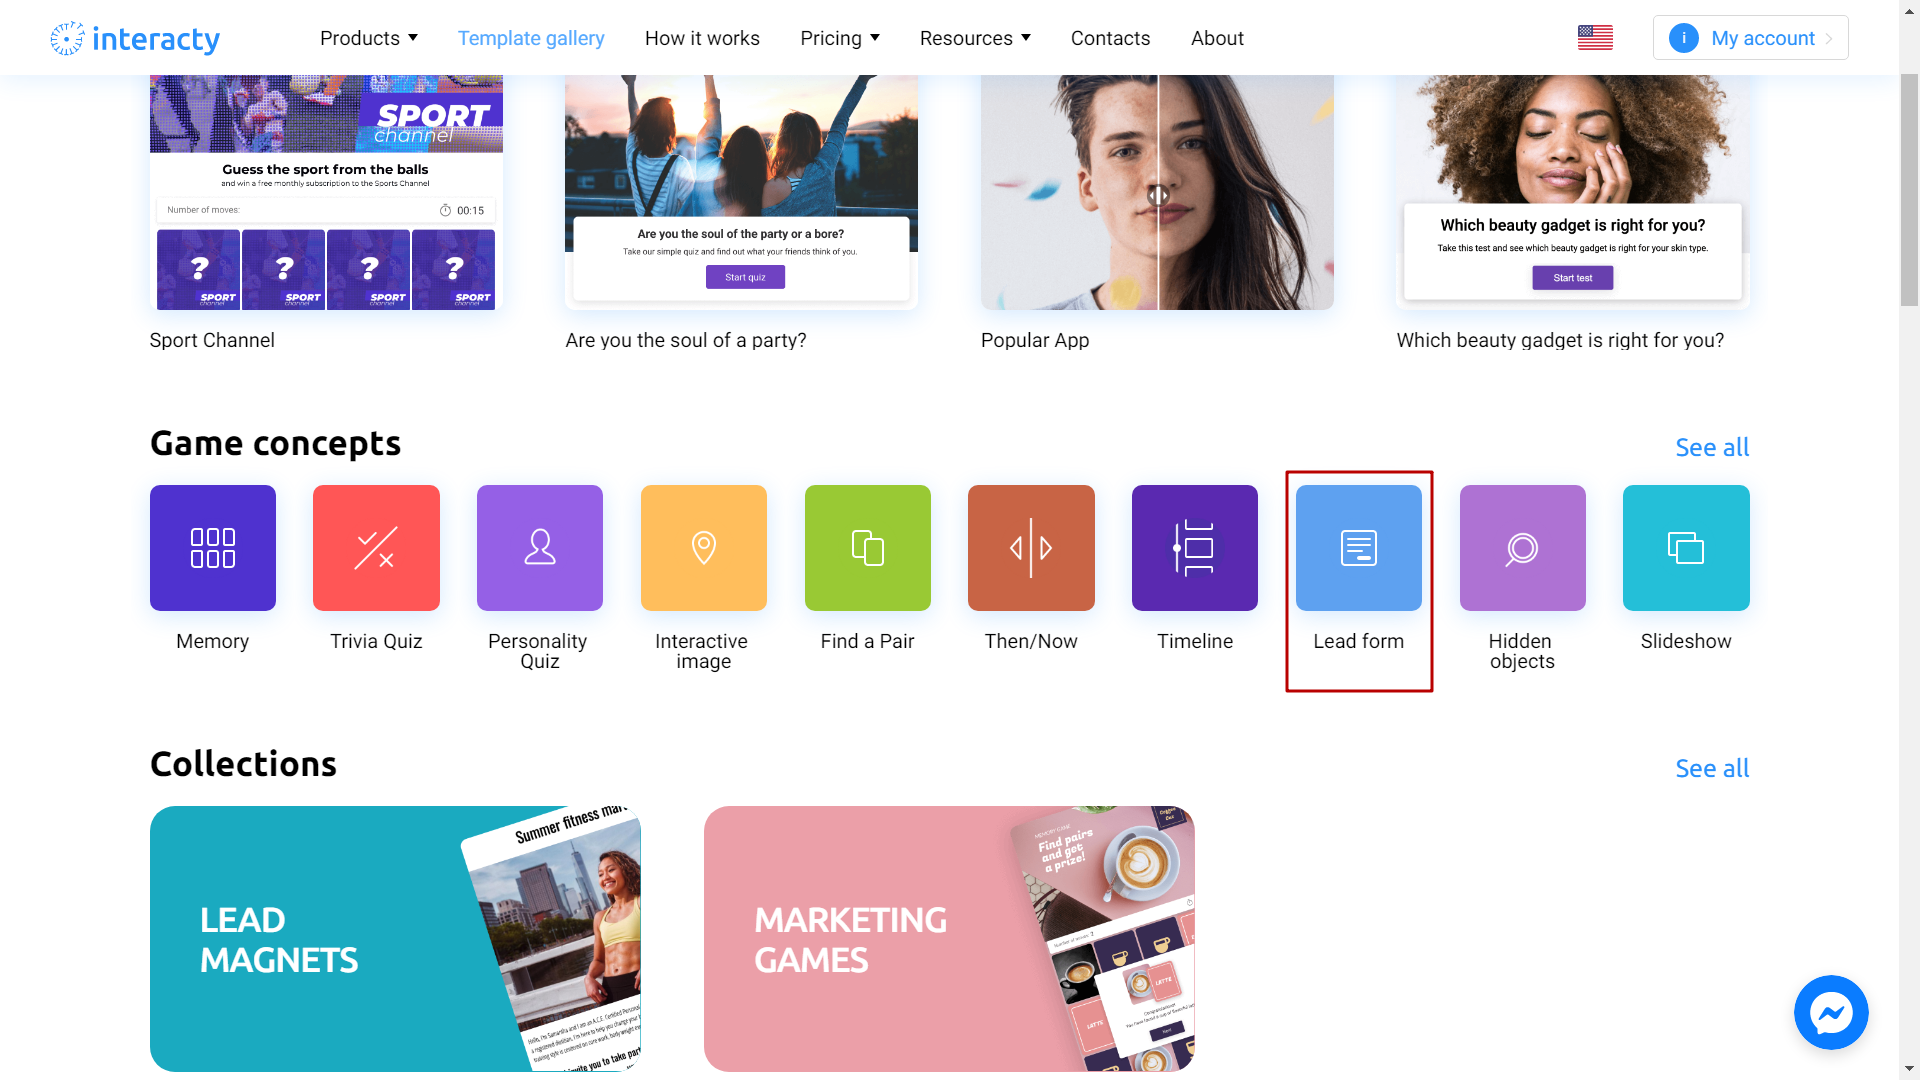The height and width of the screenshot is (1080, 1920).
Task: Select the Then/Now game concept icon
Action: (x=1031, y=547)
